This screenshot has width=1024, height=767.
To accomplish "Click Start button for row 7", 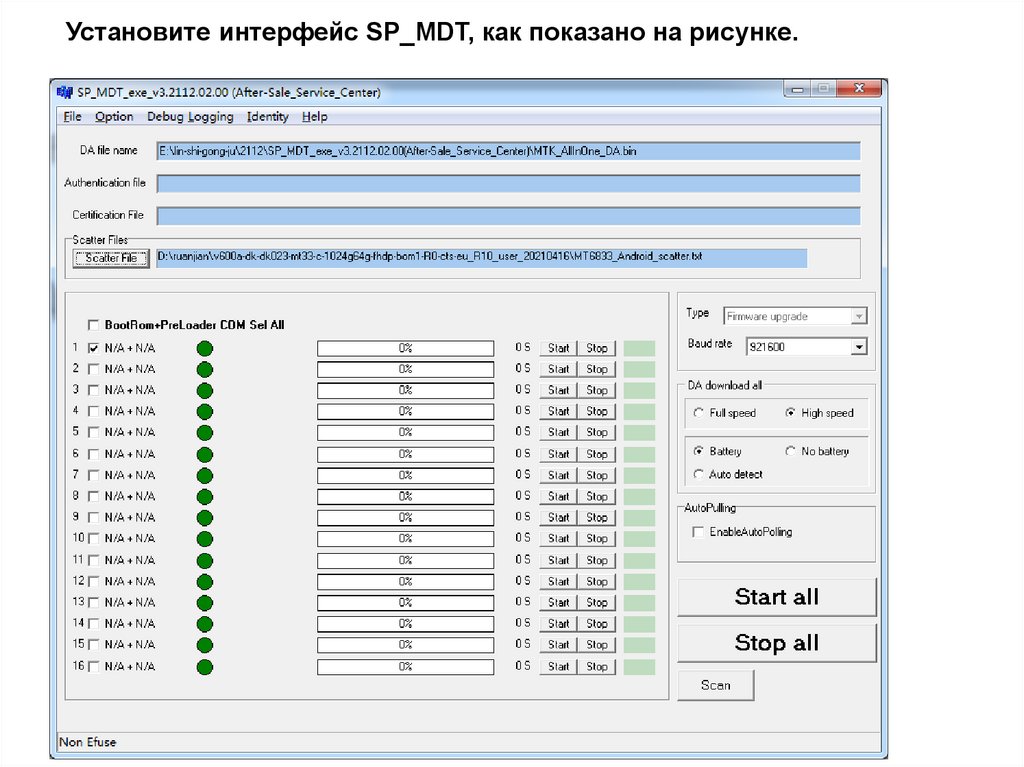I will pos(558,475).
